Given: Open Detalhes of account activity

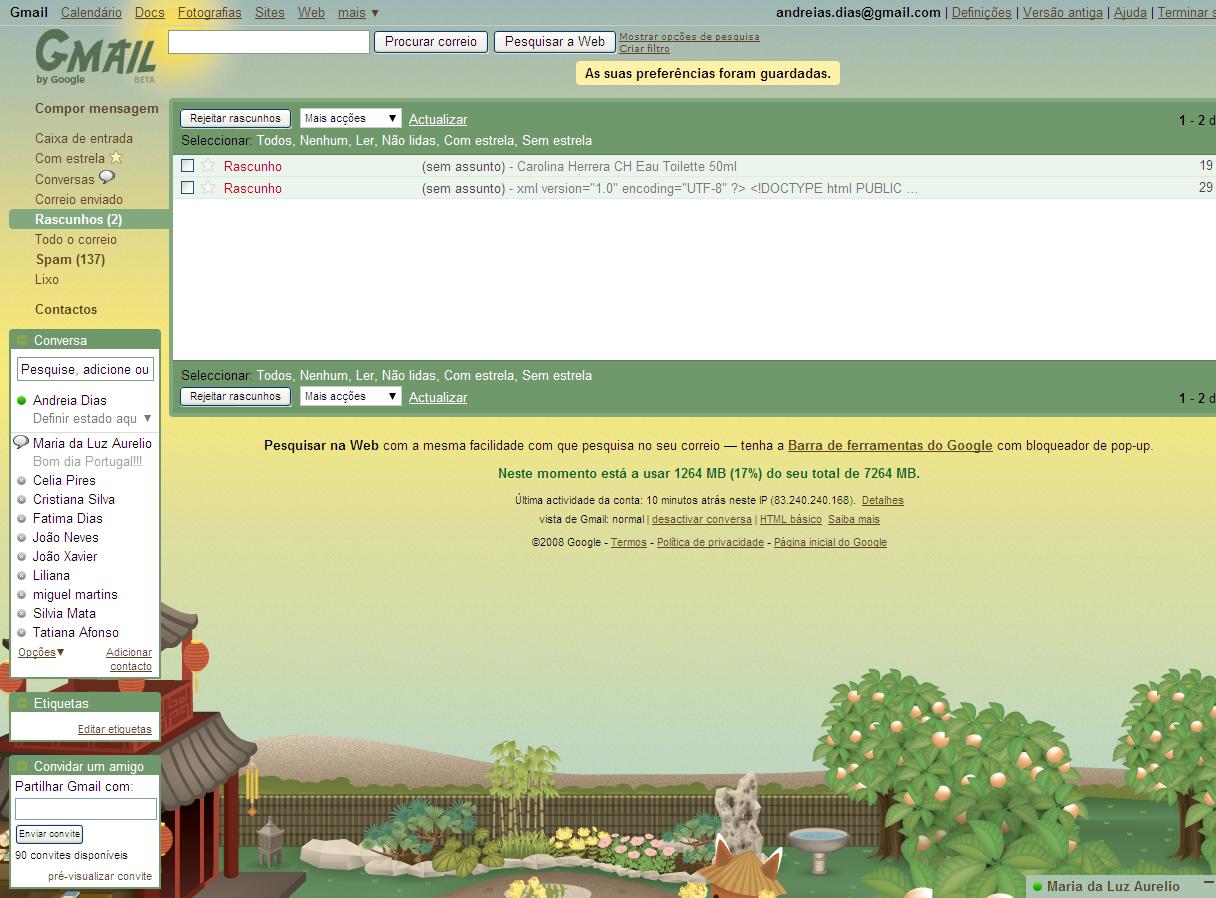Looking at the screenshot, I should coord(883,500).
